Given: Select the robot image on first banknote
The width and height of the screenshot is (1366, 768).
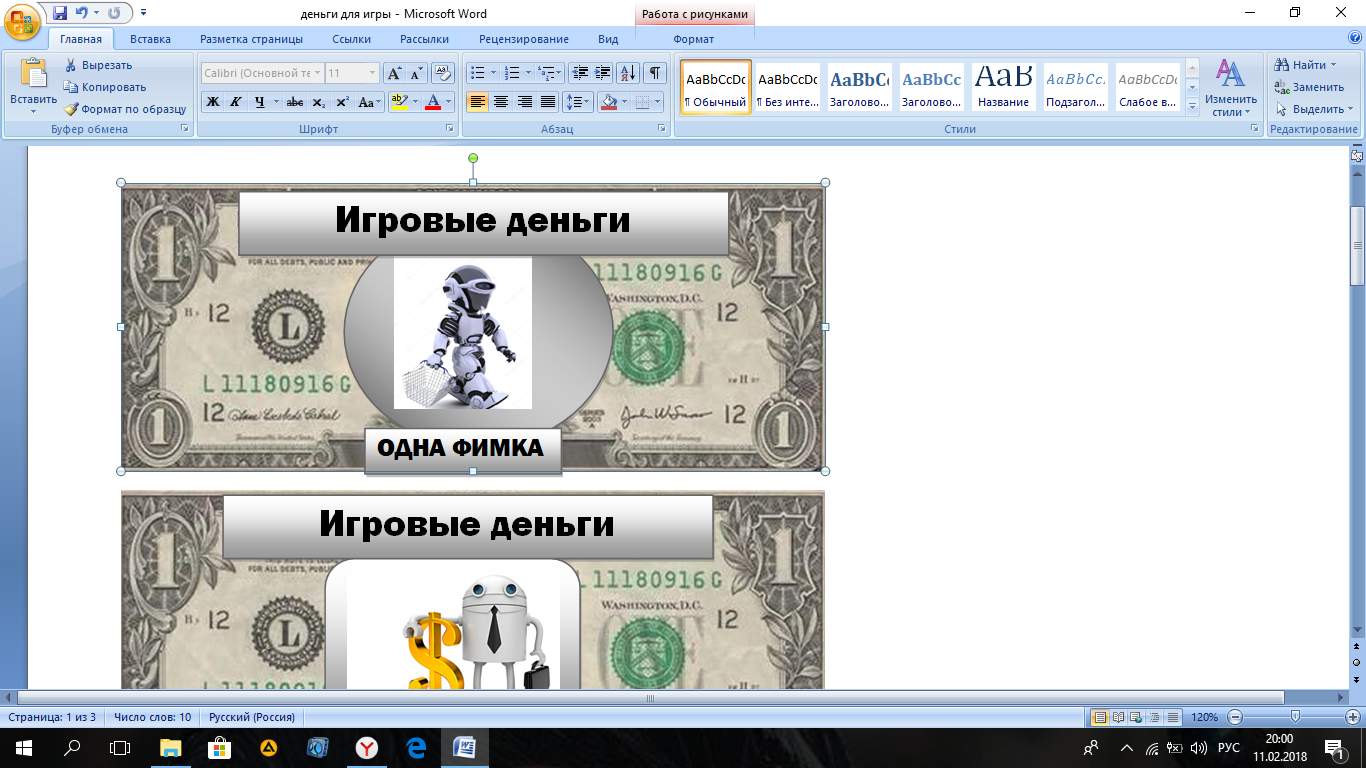Looking at the screenshot, I should [x=463, y=333].
